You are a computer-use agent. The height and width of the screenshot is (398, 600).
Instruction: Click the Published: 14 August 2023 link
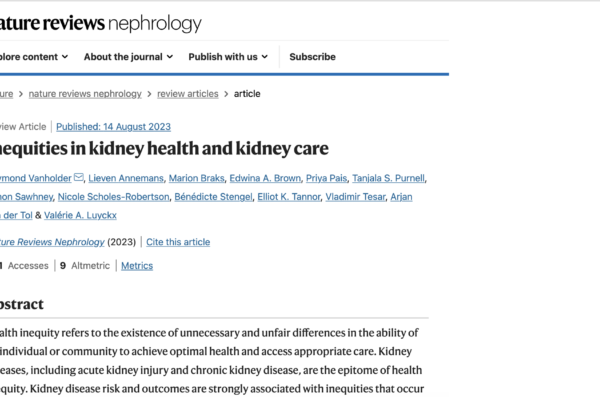(113, 127)
